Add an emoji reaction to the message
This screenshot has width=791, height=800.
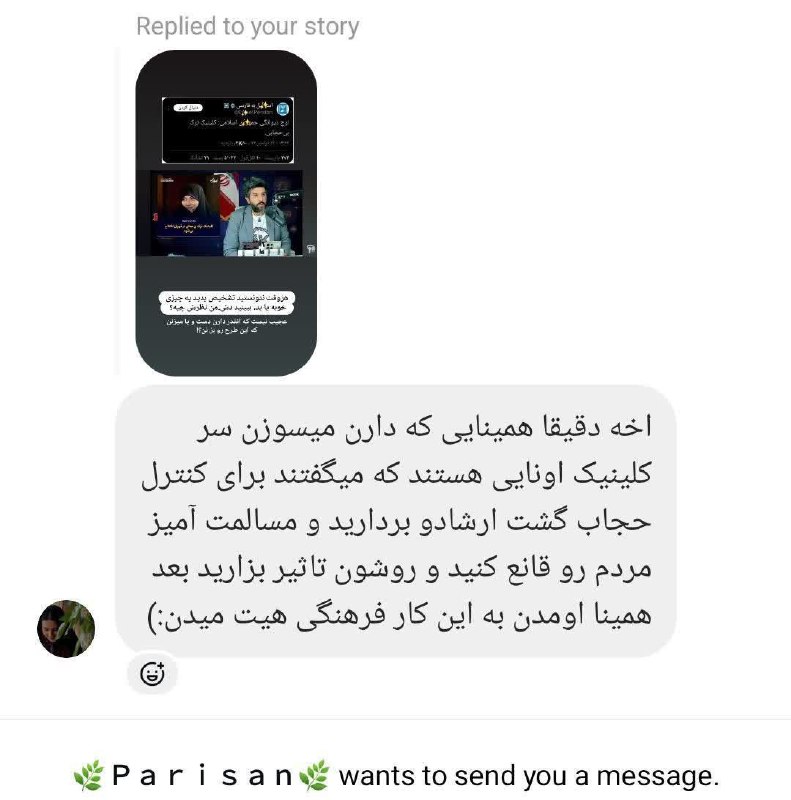(x=152, y=673)
